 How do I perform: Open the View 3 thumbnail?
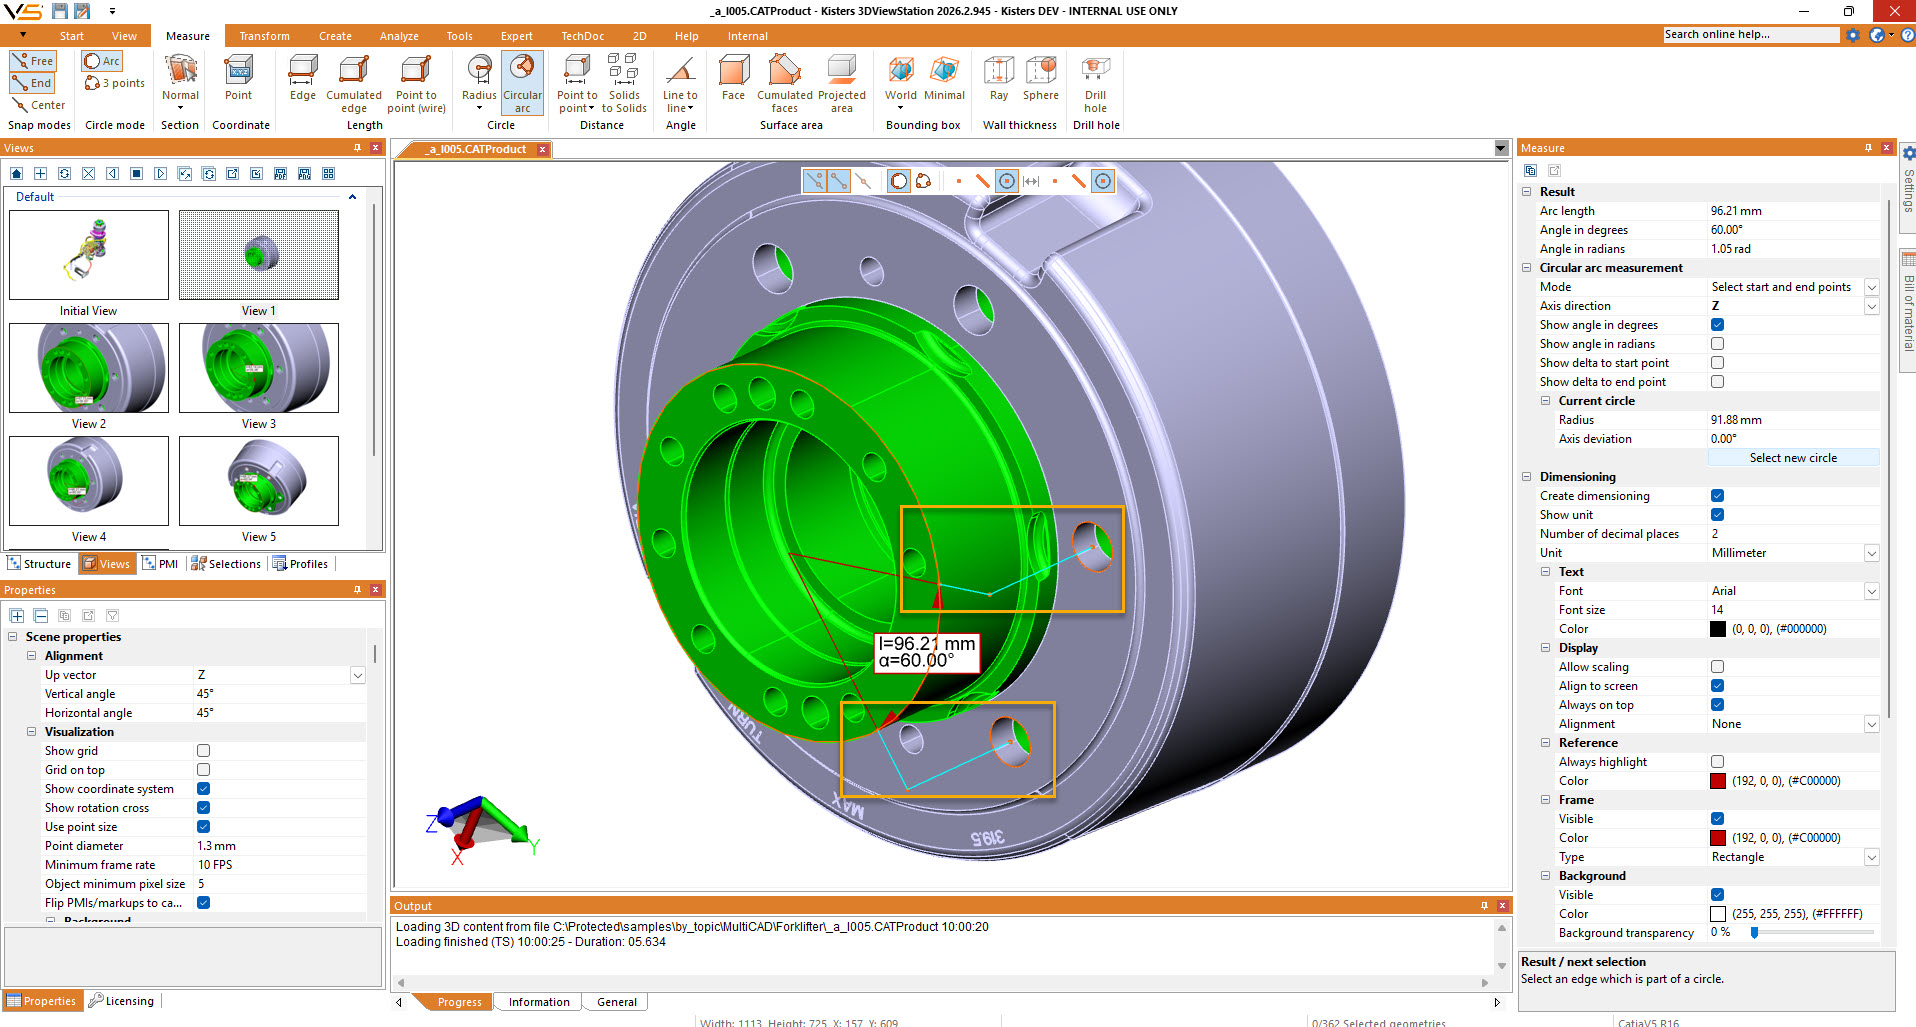259,368
